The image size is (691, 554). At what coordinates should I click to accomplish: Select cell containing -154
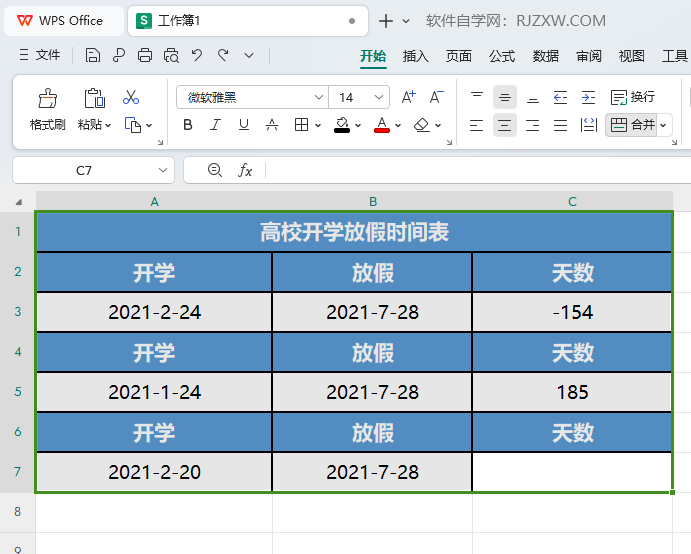572,312
